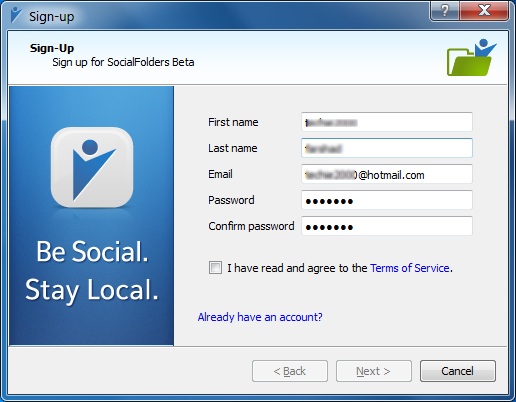
Task: Focus the First name field
Action: pos(387,122)
